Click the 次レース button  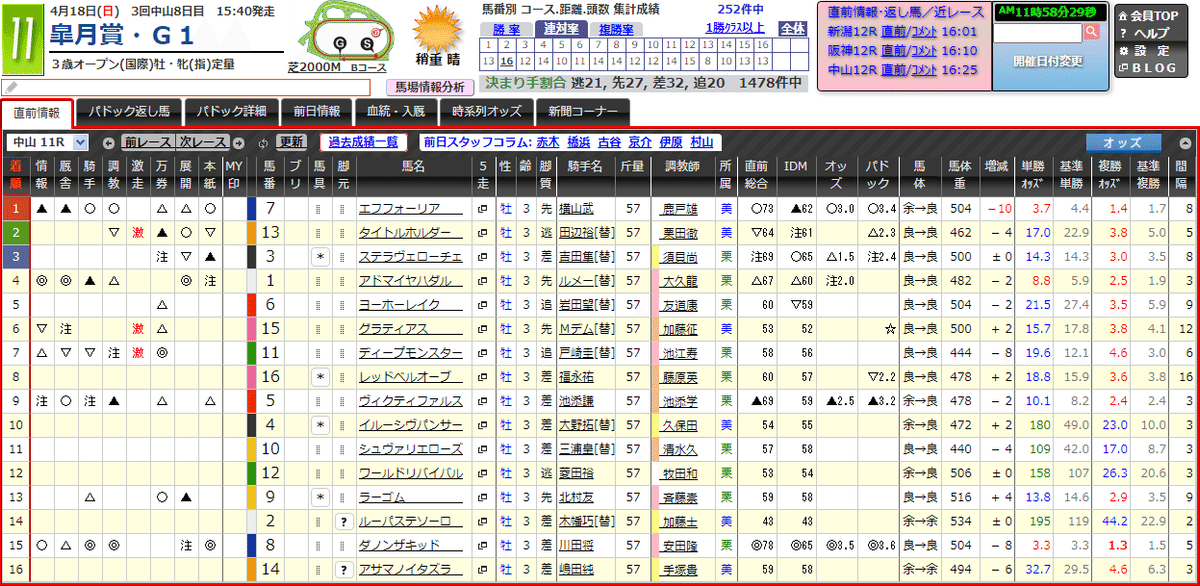pyautogui.click(x=203, y=142)
